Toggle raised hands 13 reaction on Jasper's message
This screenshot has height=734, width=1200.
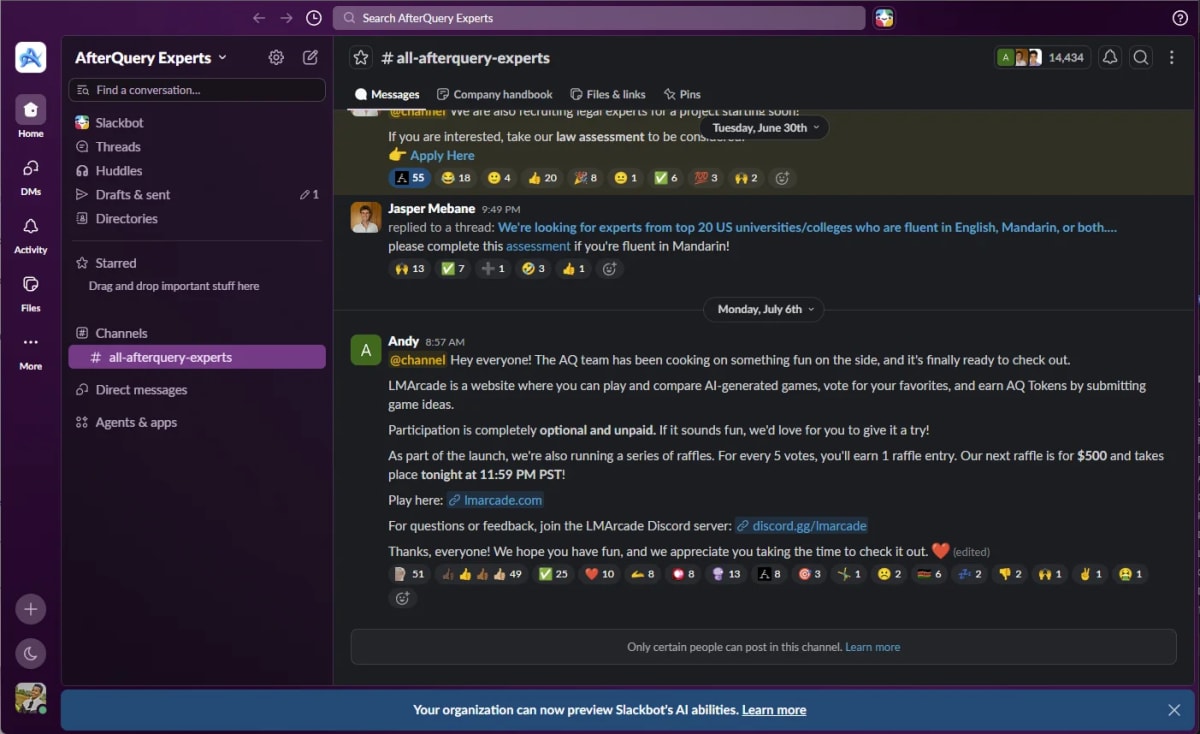(409, 269)
